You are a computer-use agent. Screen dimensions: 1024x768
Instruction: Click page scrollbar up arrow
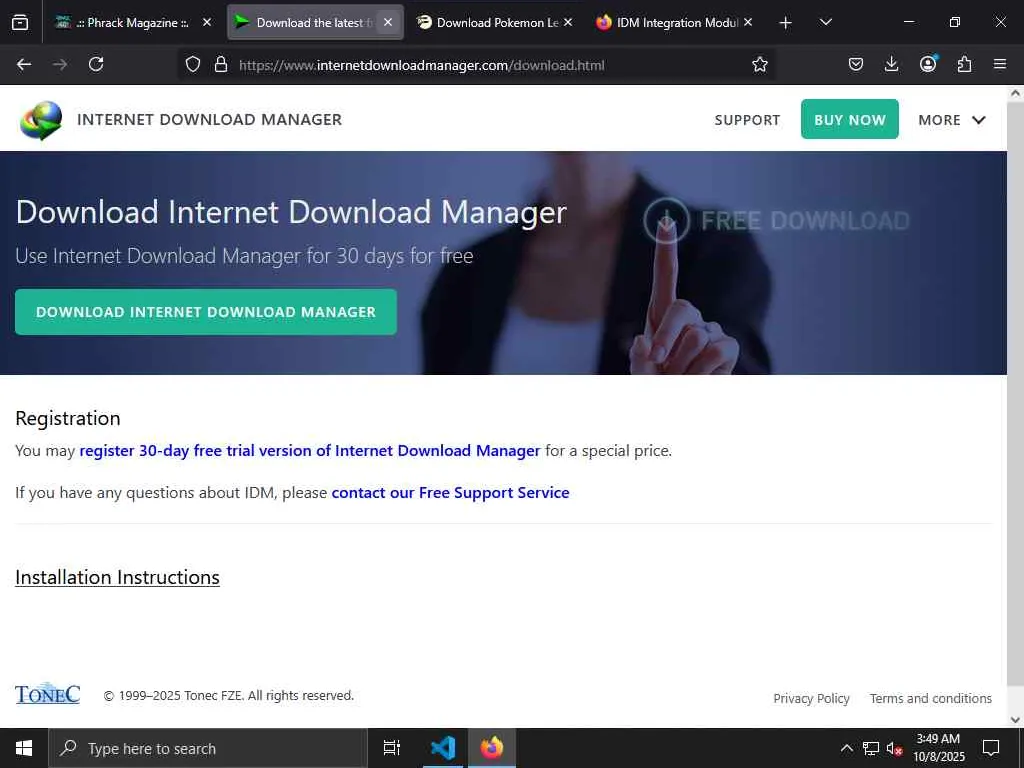[1016, 93]
